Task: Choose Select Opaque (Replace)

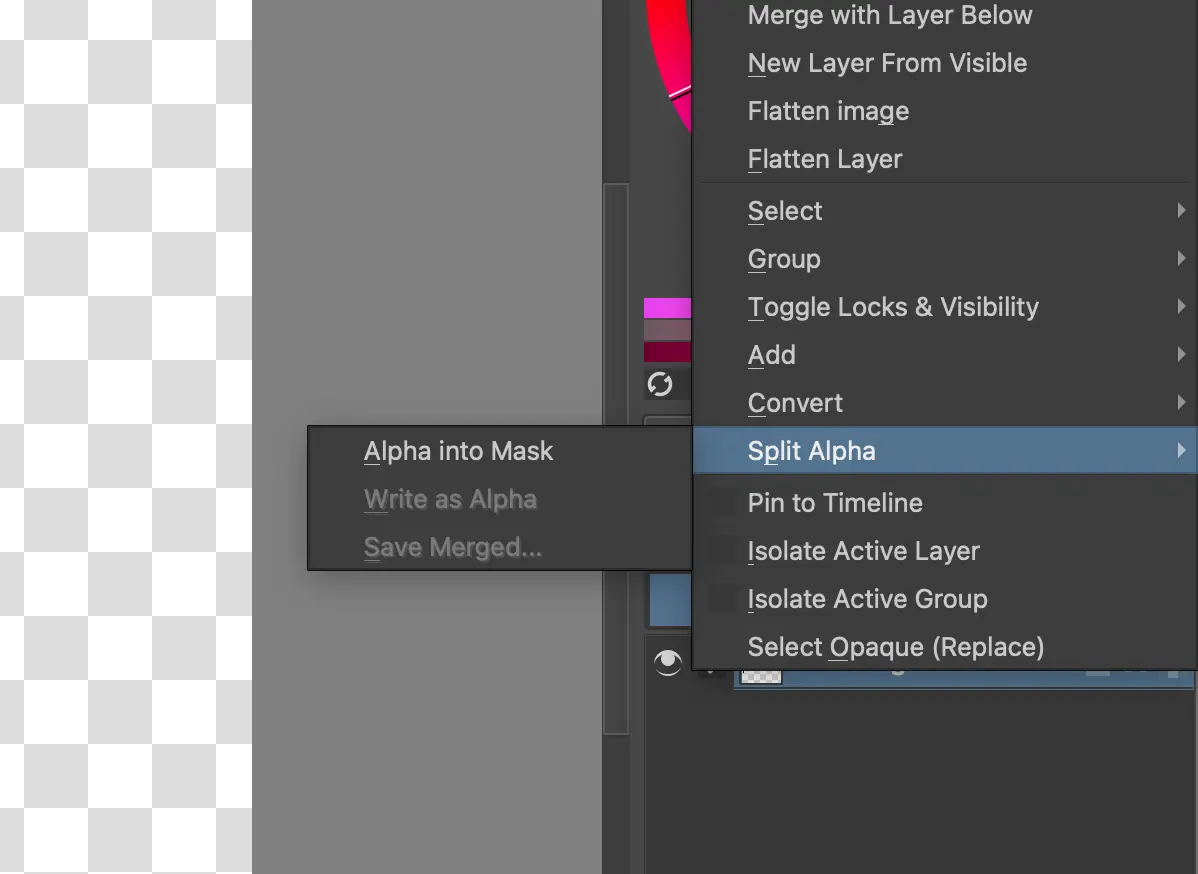Action: tap(944, 648)
